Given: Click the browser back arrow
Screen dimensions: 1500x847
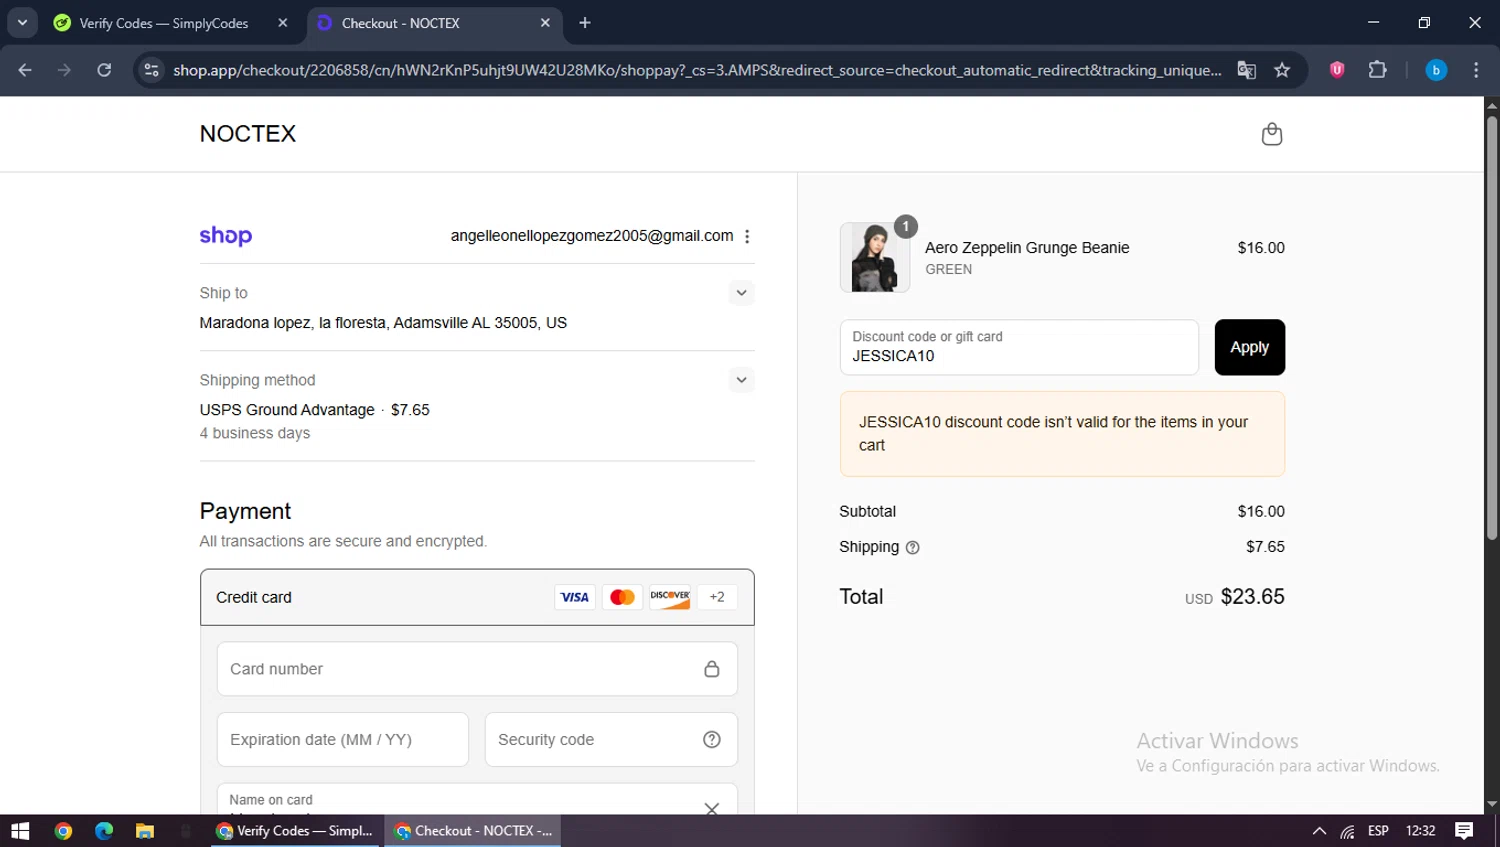Looking at the screenshot, I should point(25,70).
